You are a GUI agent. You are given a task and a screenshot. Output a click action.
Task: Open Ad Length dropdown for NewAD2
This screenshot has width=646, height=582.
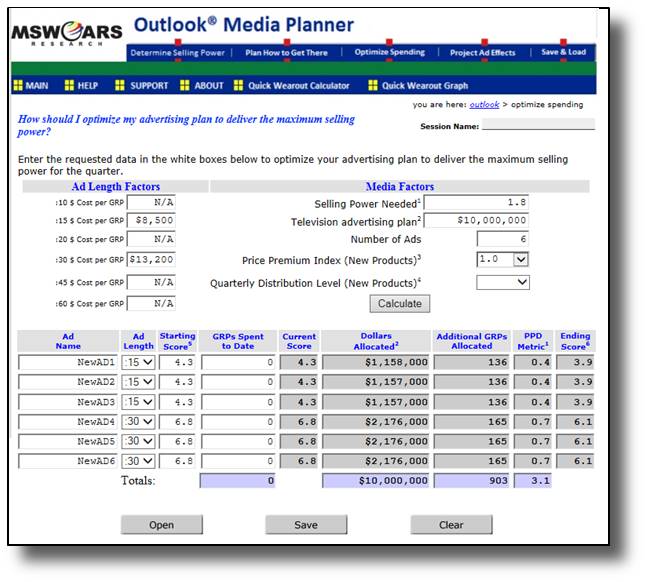point(138,382)
